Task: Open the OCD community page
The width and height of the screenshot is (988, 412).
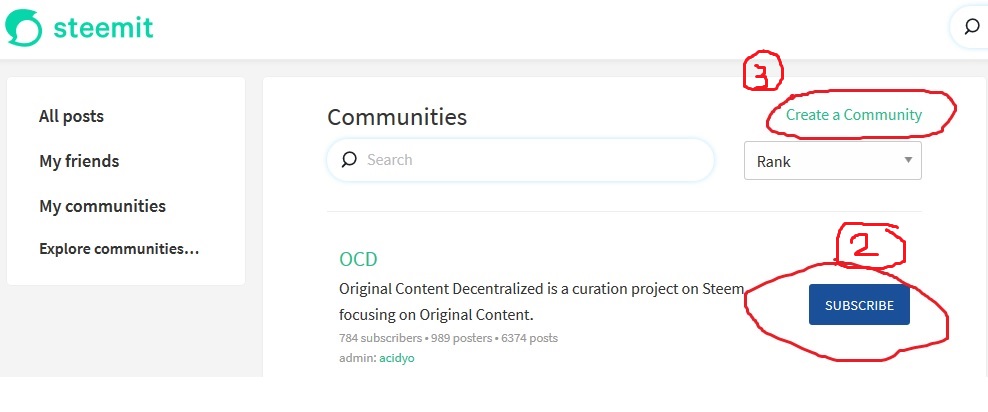Action: tap(358, 259)
